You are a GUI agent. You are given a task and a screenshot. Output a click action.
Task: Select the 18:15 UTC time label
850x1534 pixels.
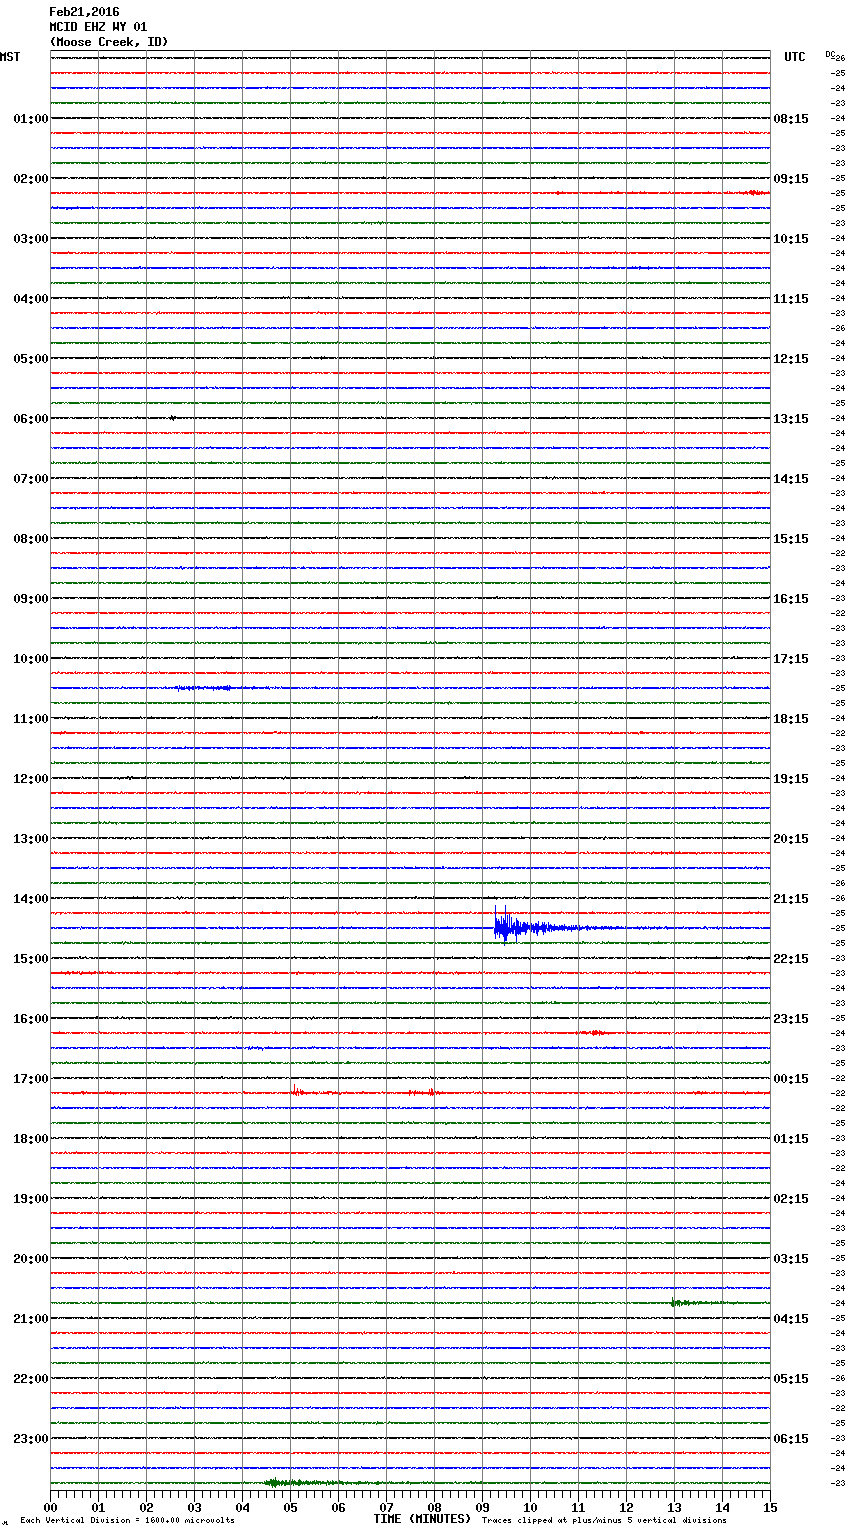[791, 719]
